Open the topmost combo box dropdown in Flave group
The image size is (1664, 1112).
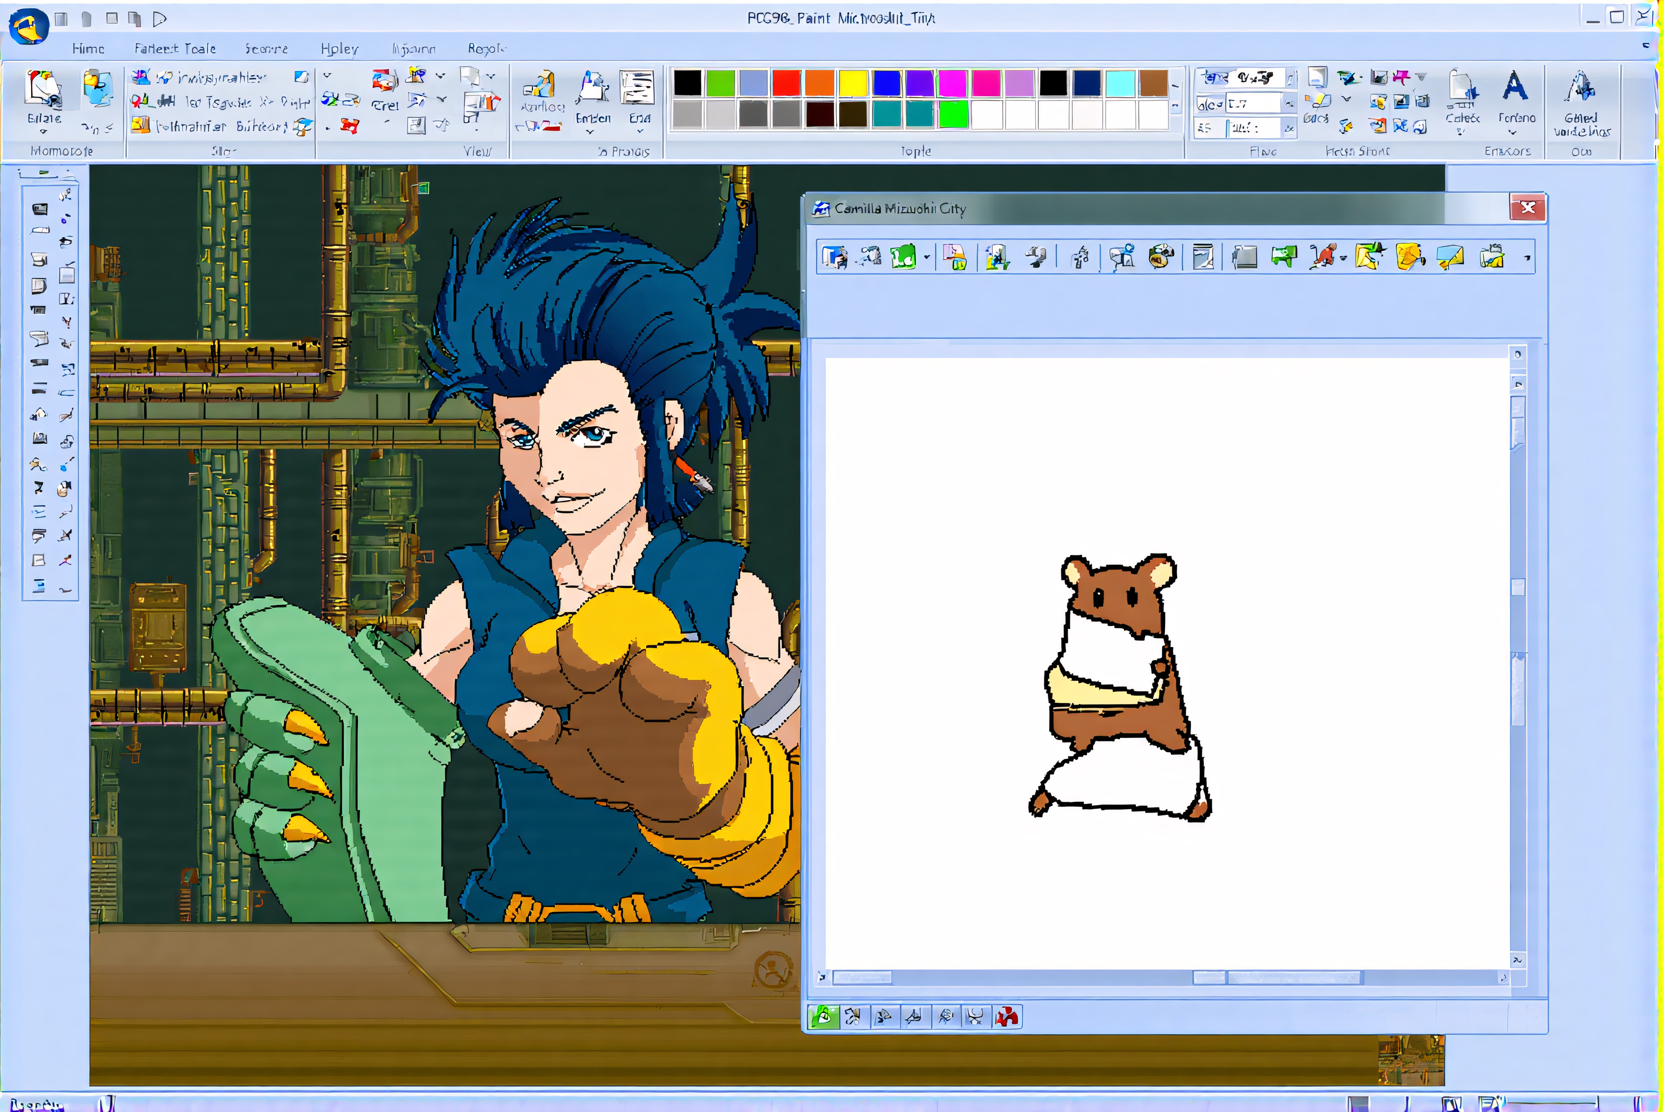tap(1290, 78)
